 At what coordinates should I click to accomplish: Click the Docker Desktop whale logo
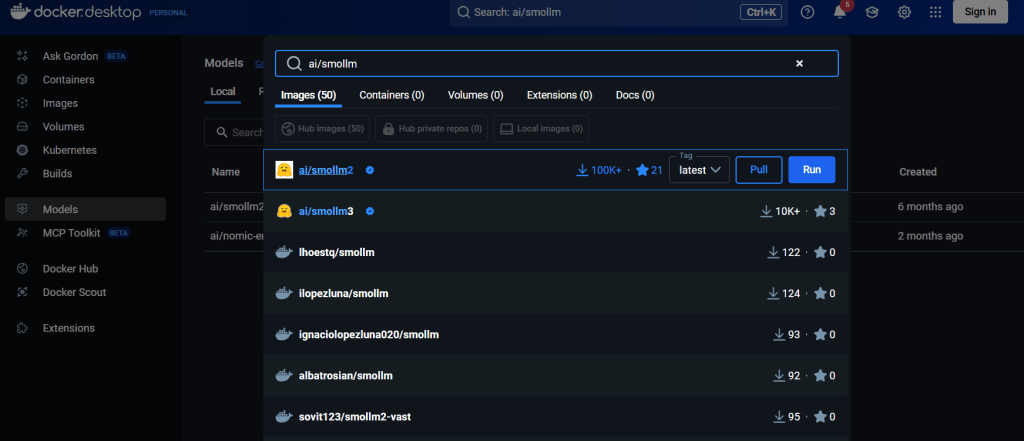pyautogui.click(x=21, y=10)
